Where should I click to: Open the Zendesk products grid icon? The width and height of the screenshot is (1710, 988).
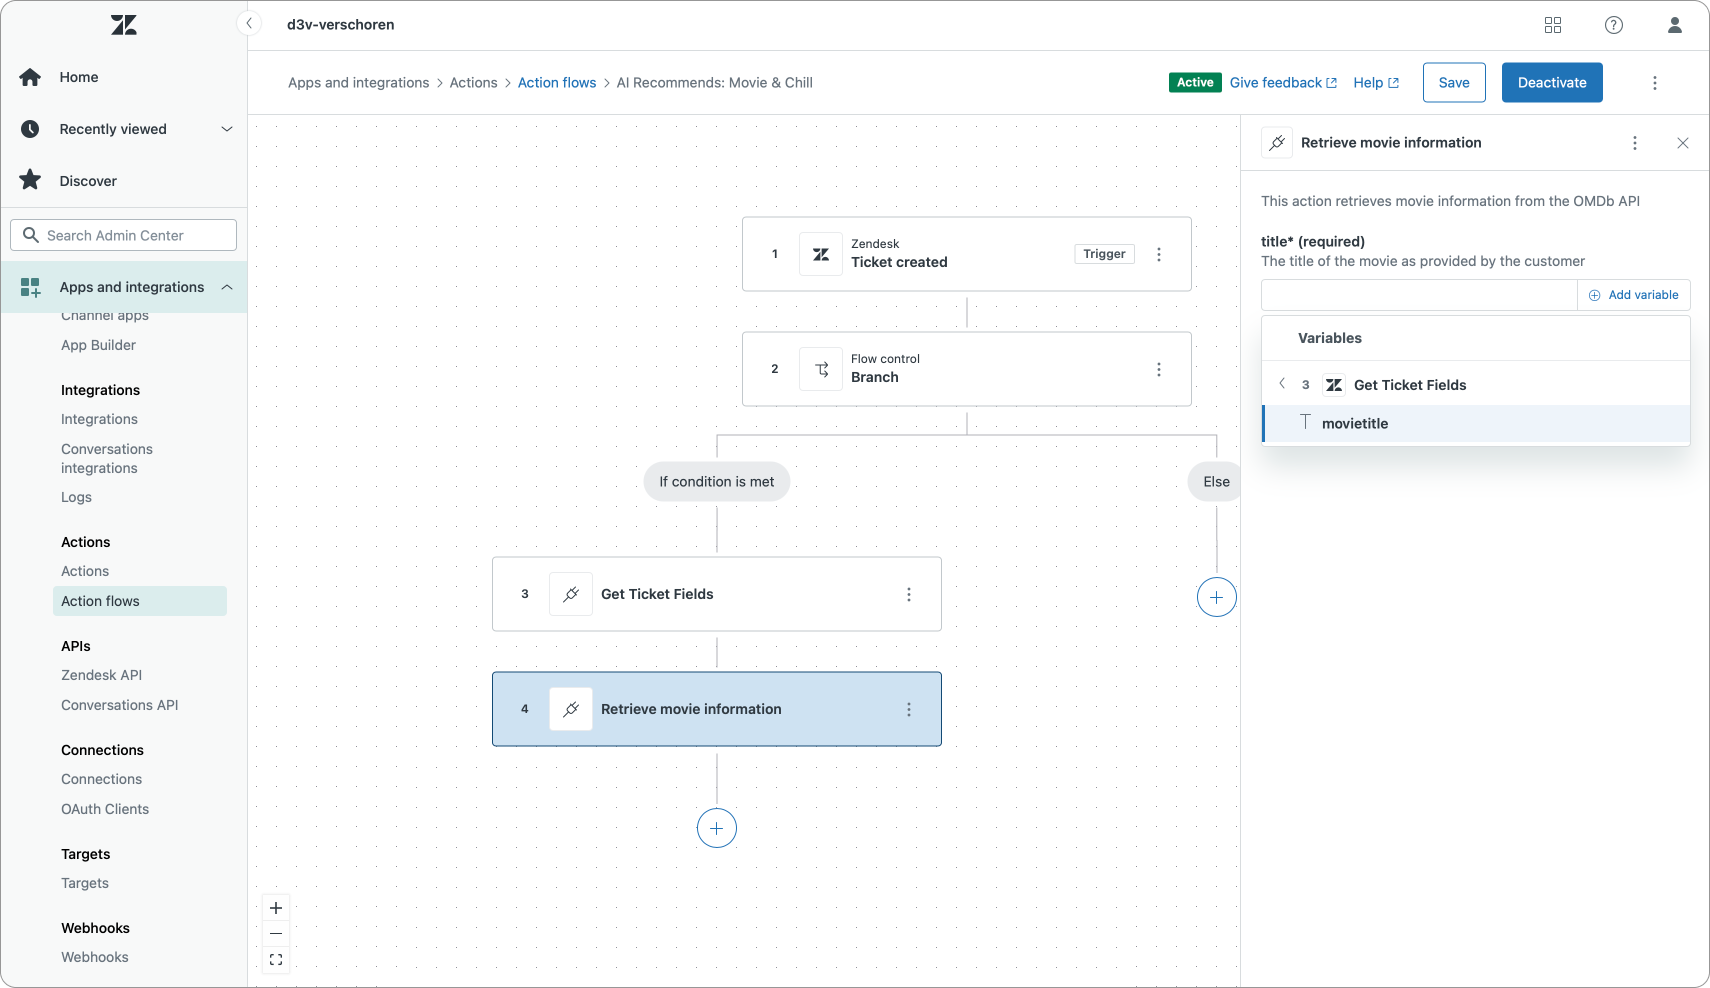tap(1553, 25)
